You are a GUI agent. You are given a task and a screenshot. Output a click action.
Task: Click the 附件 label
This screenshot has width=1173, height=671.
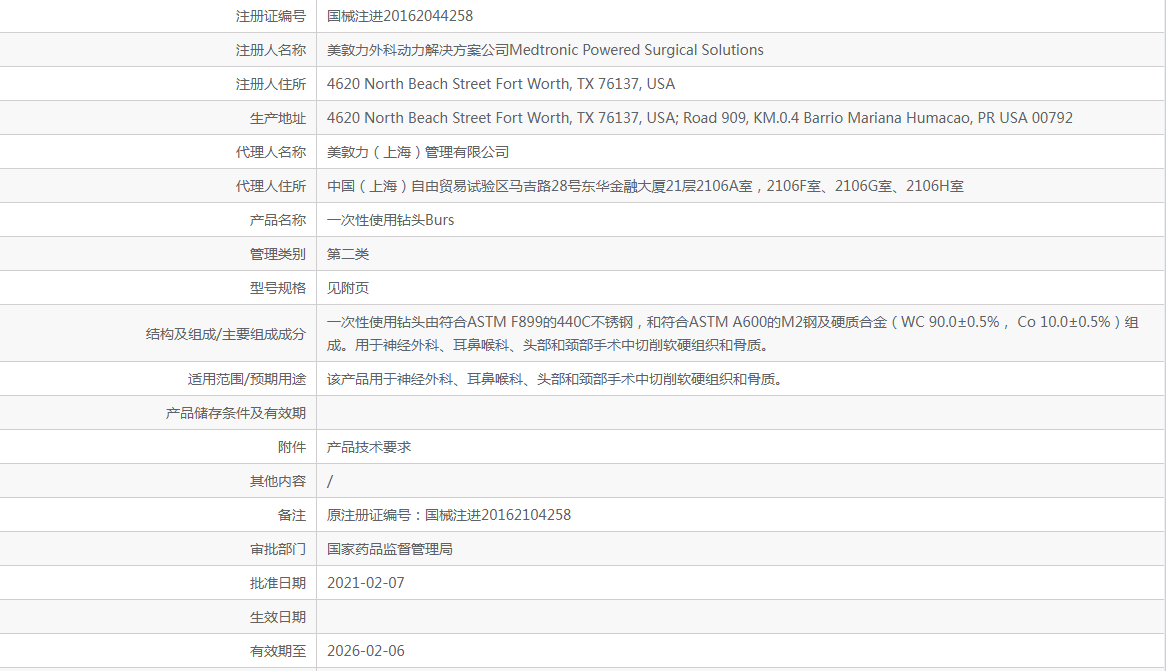(292, 447)
